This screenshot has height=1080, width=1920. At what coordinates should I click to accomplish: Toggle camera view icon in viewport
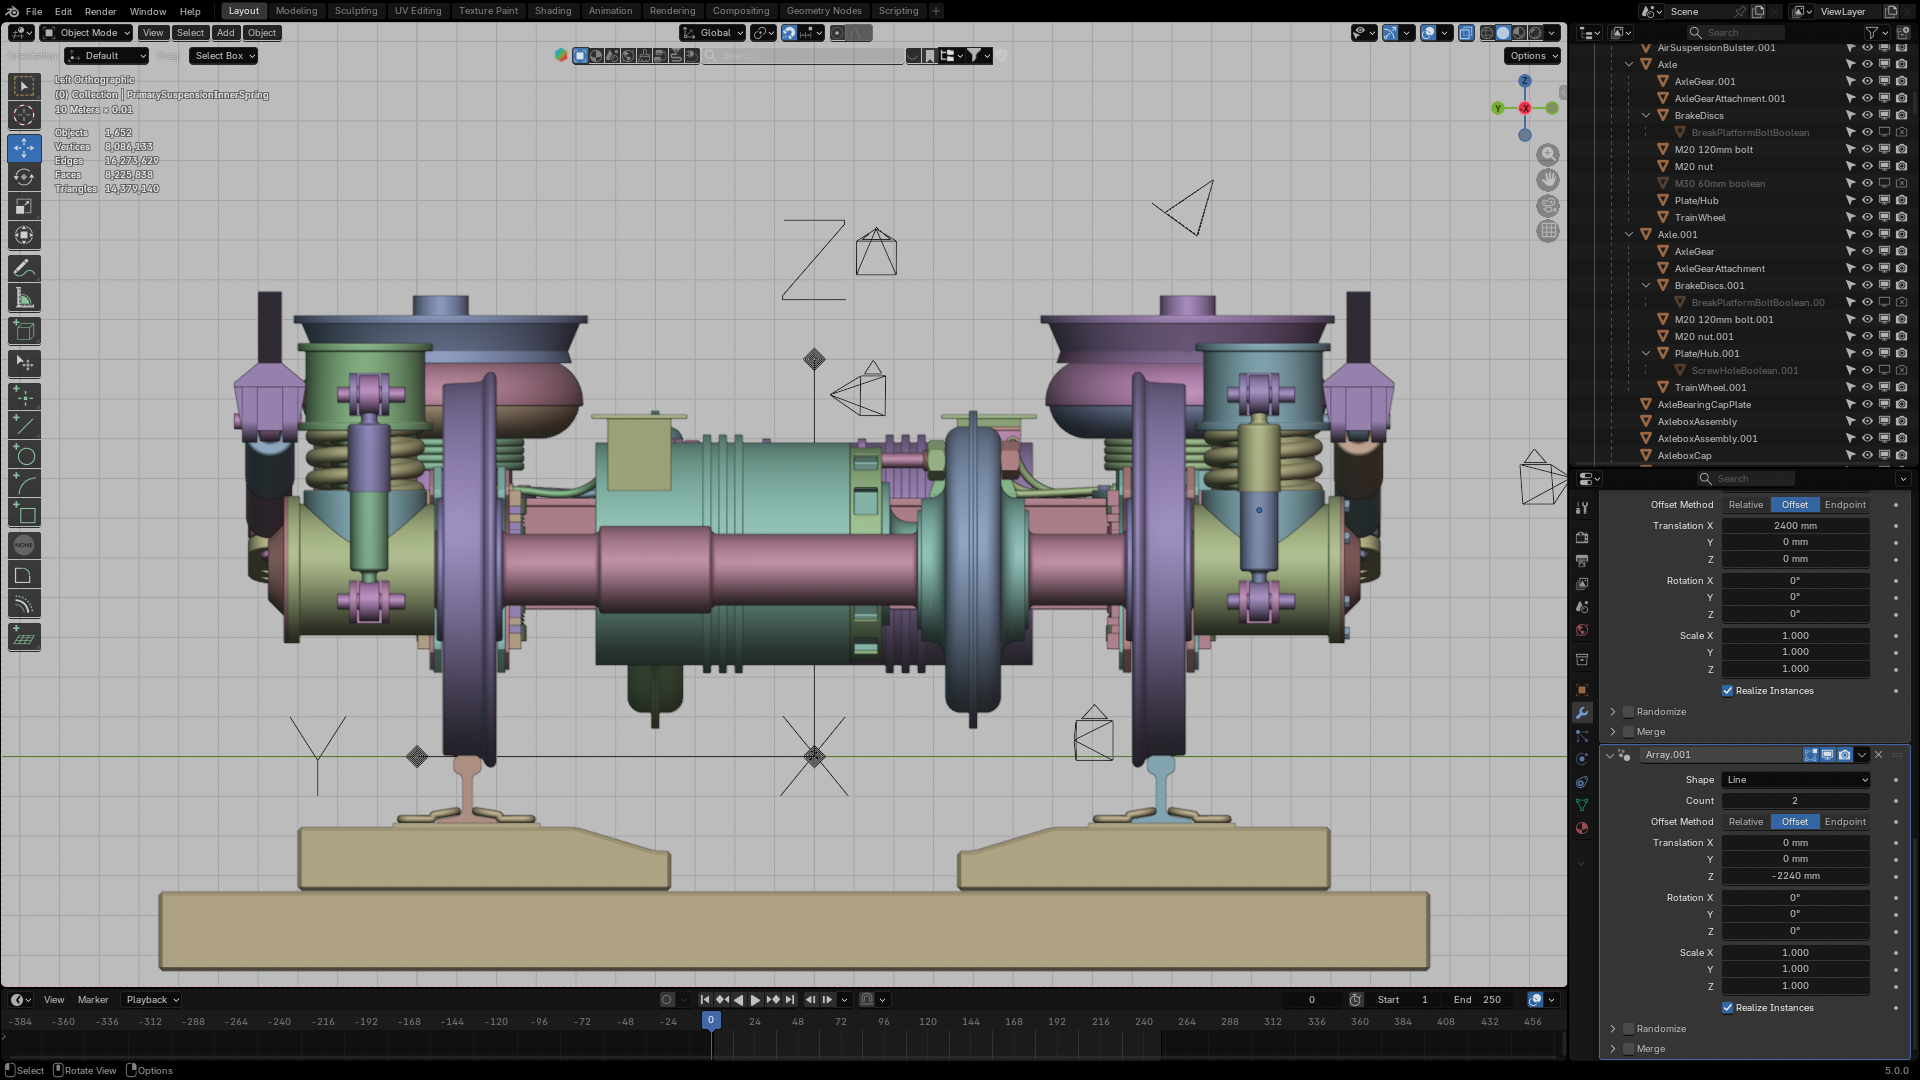click(1548, 205)
